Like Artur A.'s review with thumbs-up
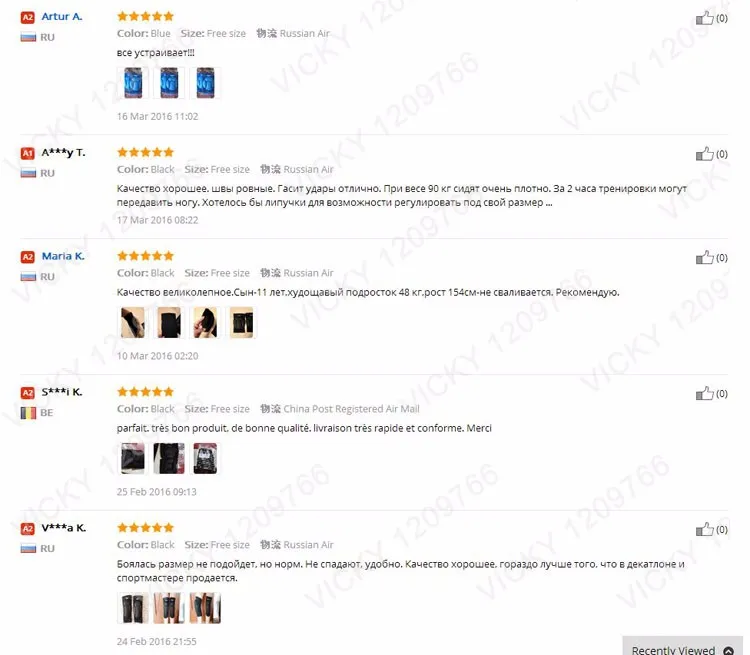Image resolution: width=750 pixels, height=655 pixels. [x=704, y=18]
